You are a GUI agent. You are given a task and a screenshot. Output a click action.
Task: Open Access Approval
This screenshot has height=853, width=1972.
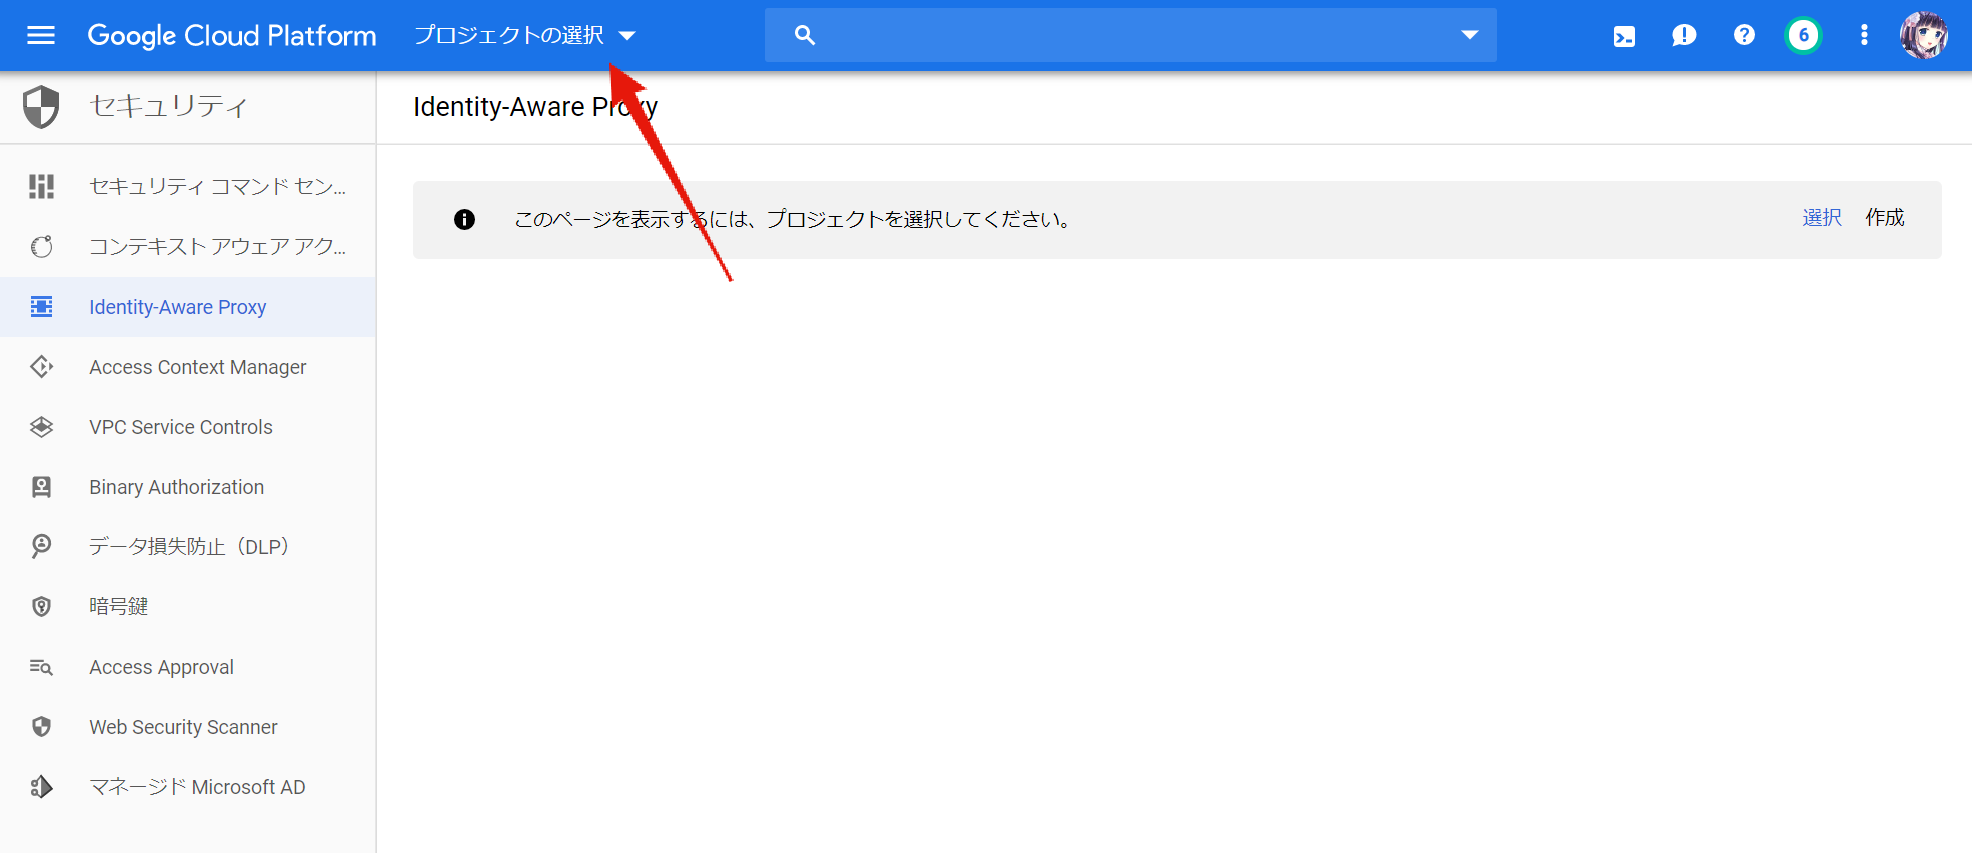[188, 667]
